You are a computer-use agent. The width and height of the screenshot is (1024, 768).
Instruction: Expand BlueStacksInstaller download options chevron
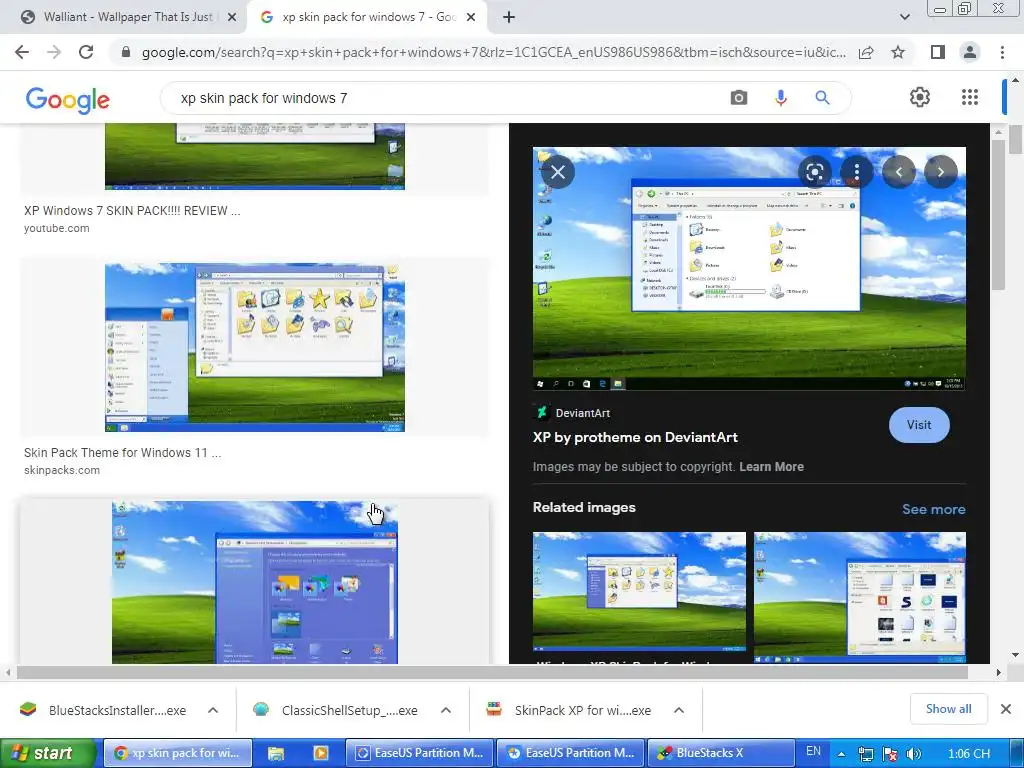pyautogui.click(x=213, y=710)
